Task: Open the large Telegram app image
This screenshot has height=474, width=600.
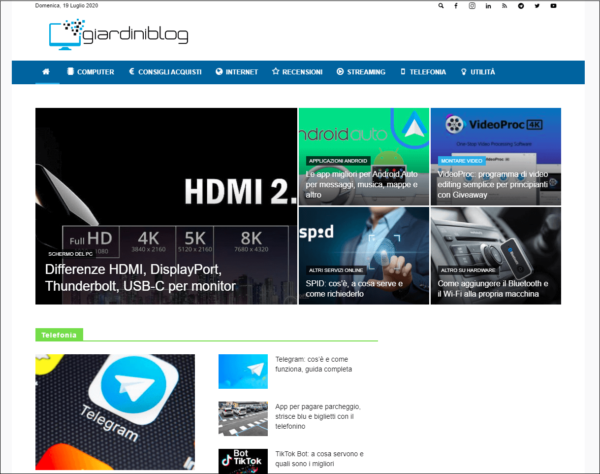Action: pyautogui.click(x=115, y=412)
